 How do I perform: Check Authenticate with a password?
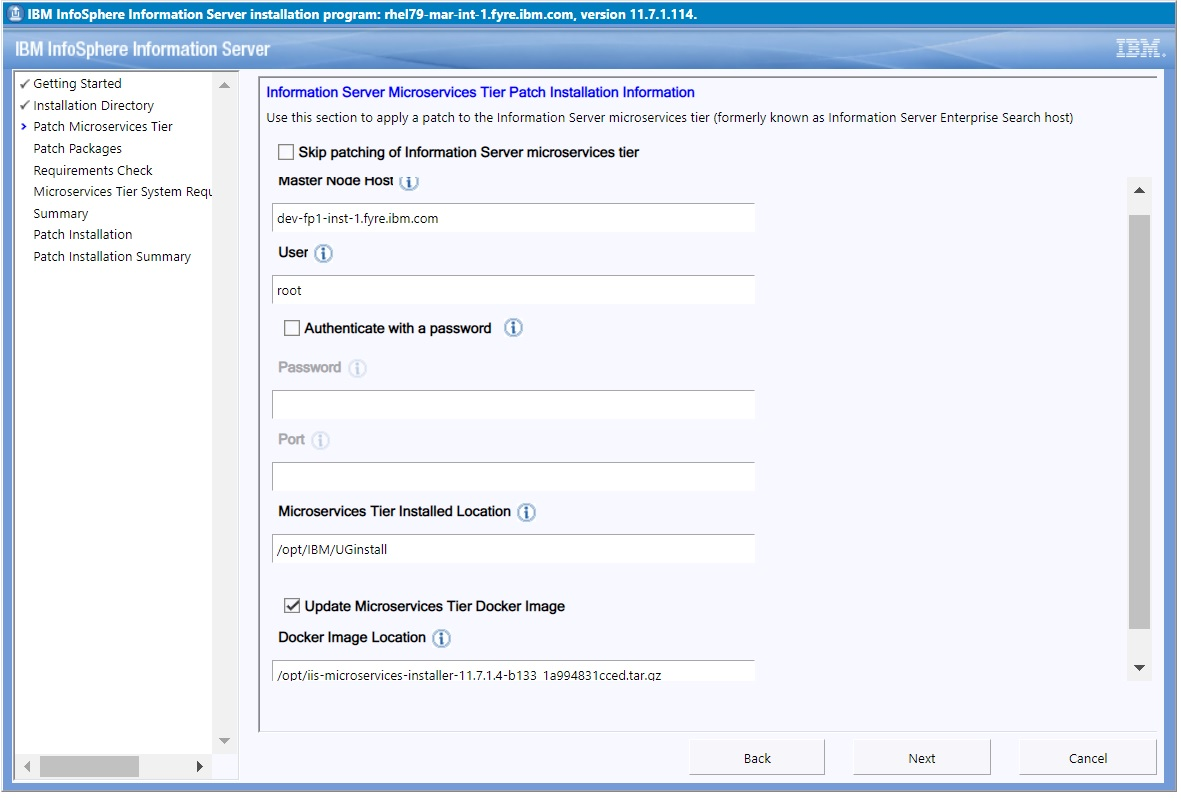click(292, 327)
